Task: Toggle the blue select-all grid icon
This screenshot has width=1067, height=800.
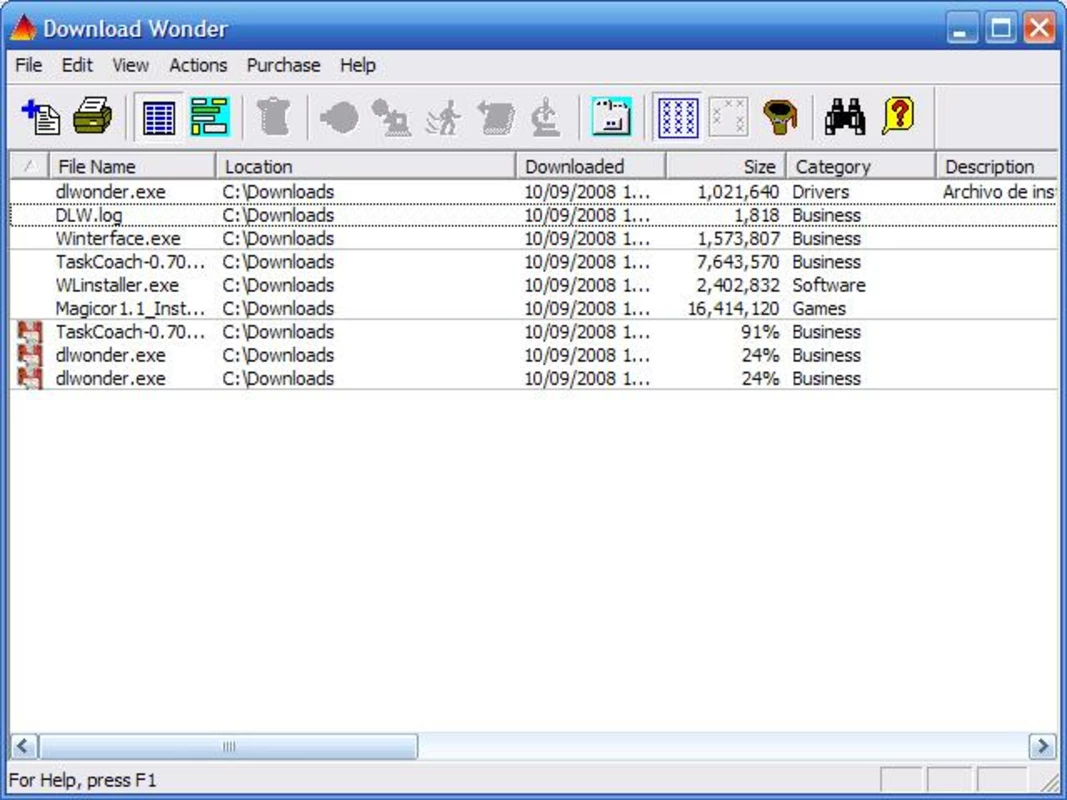Action: 678,118
